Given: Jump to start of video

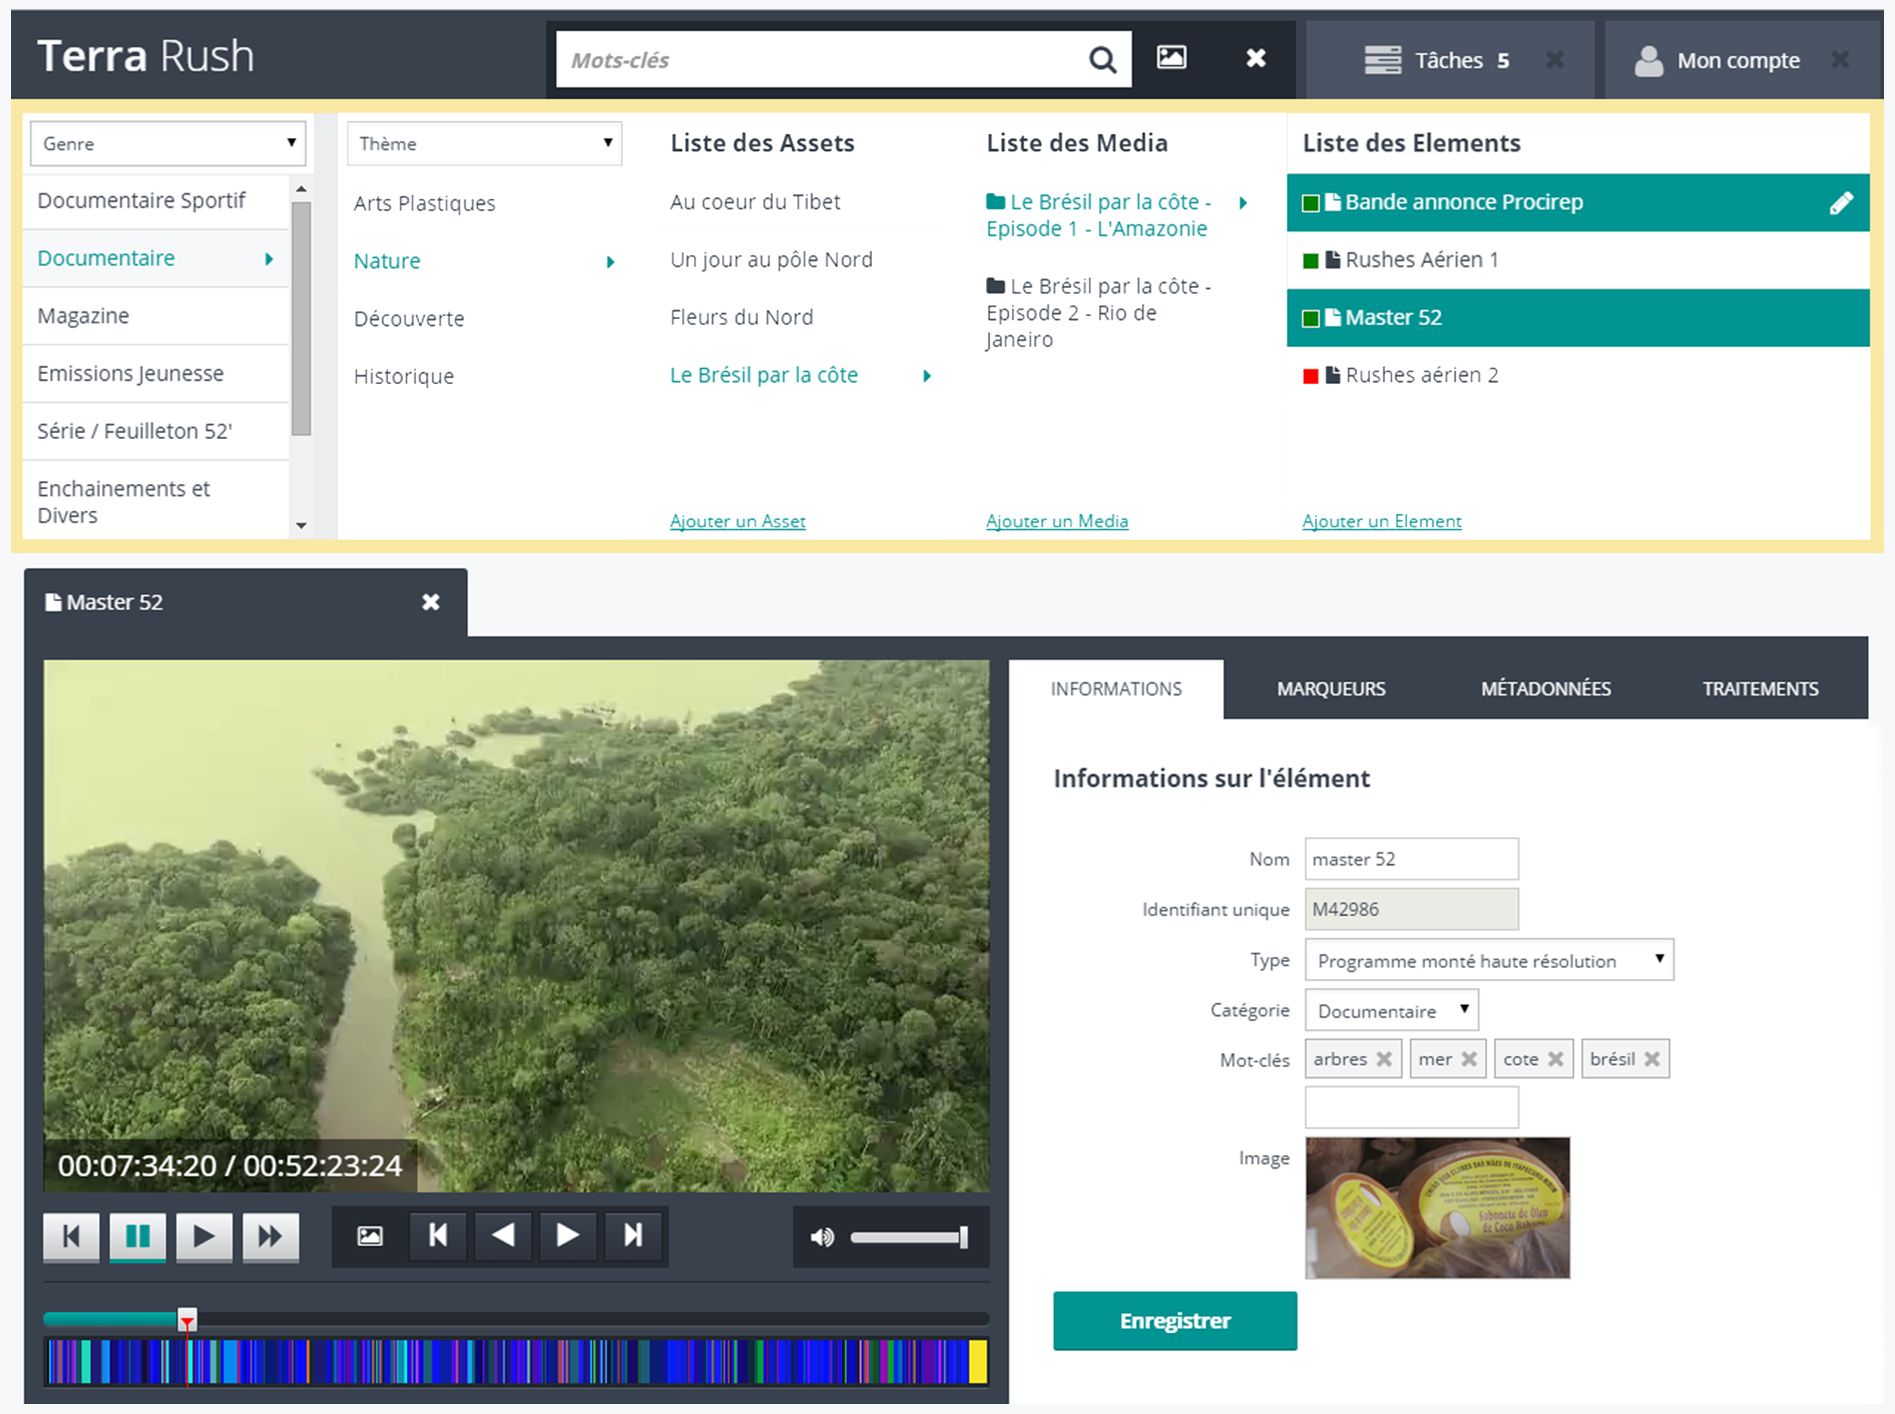Looking at the screenshot, I should (x=71, y=1236).
